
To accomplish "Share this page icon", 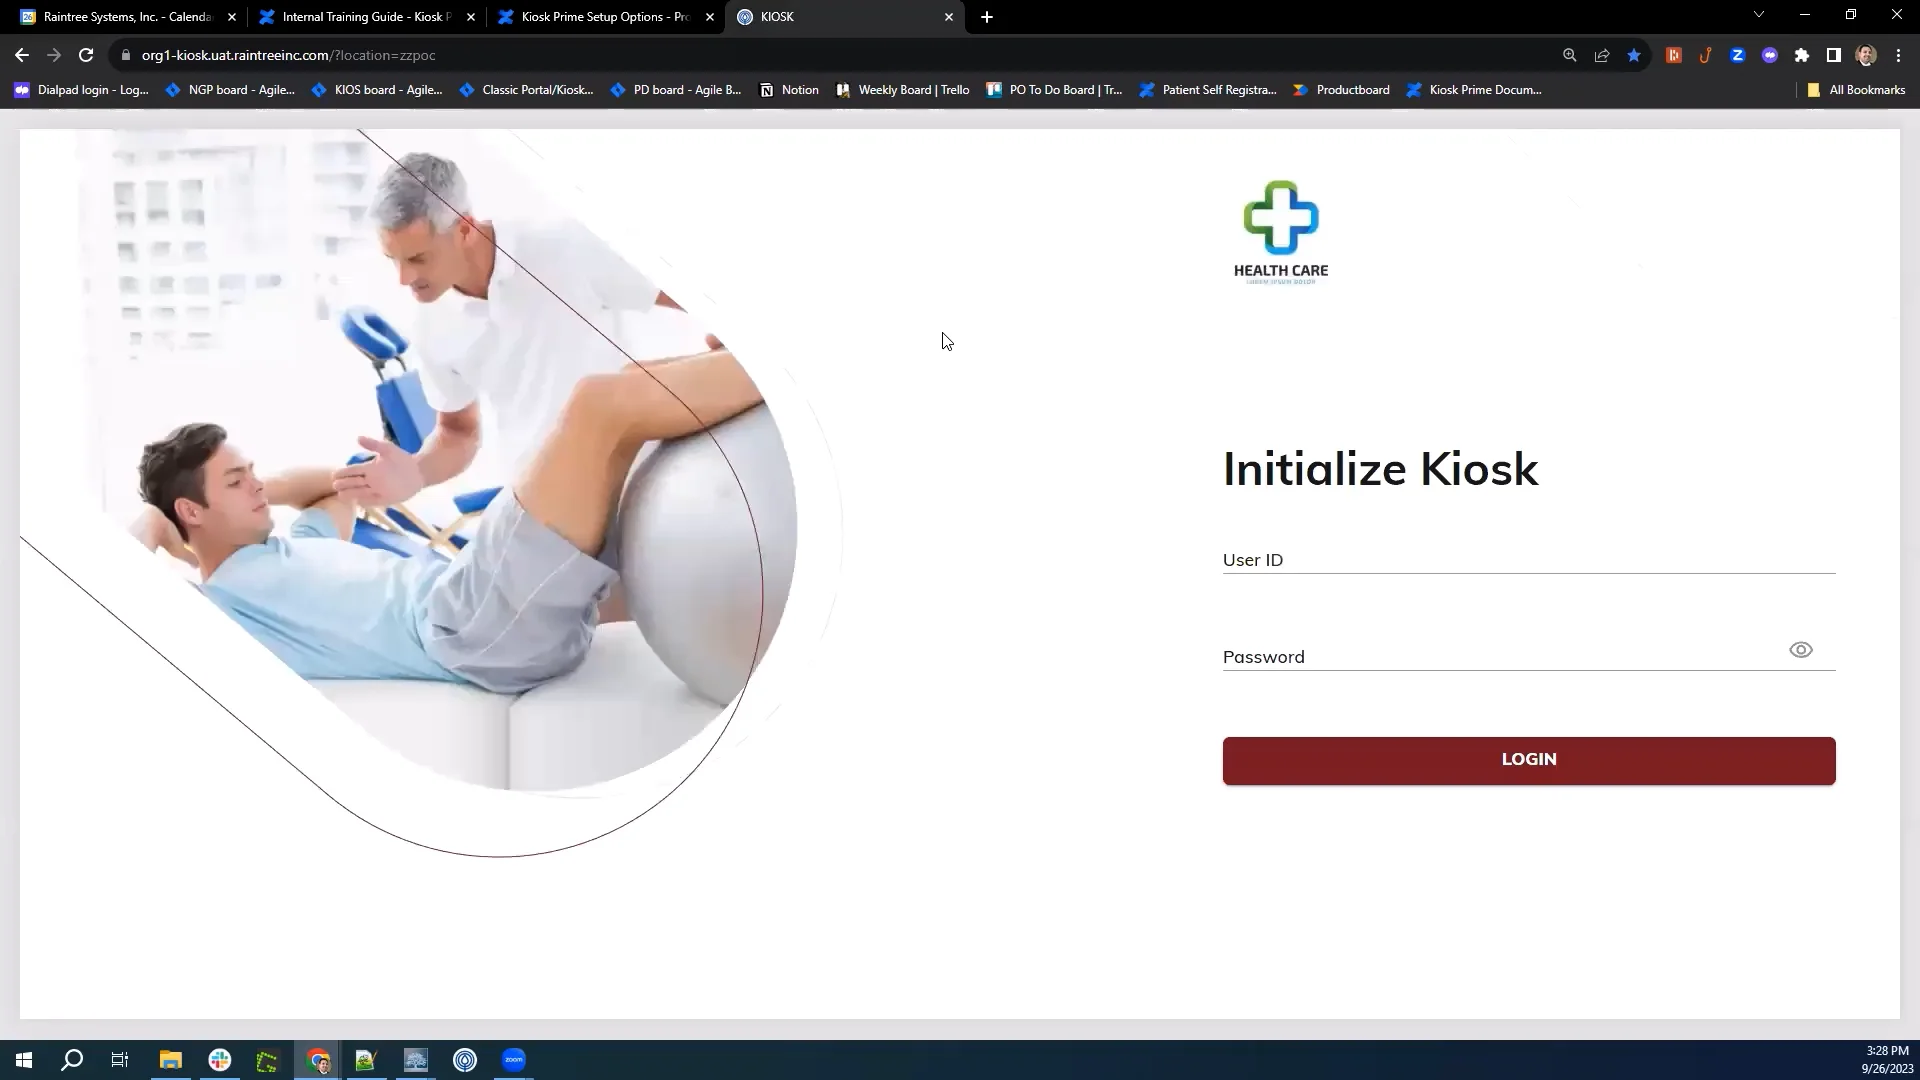I will [1601, 55].
